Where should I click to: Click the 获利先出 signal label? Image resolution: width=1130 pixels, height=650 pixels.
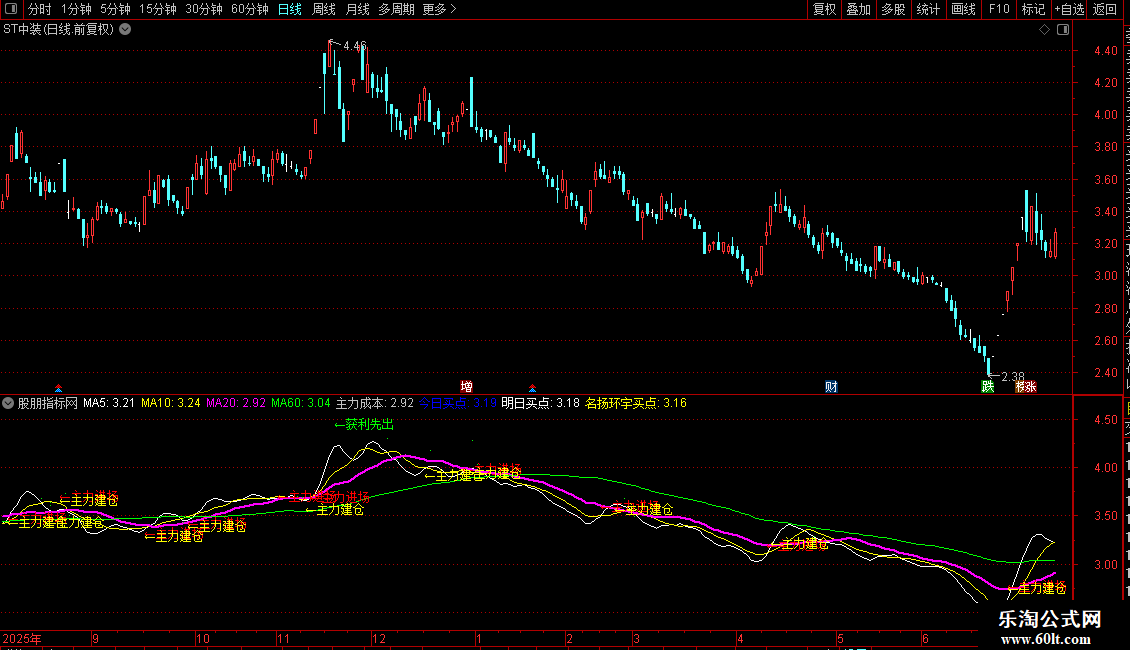pyautogui.click(x=365, y=425)
